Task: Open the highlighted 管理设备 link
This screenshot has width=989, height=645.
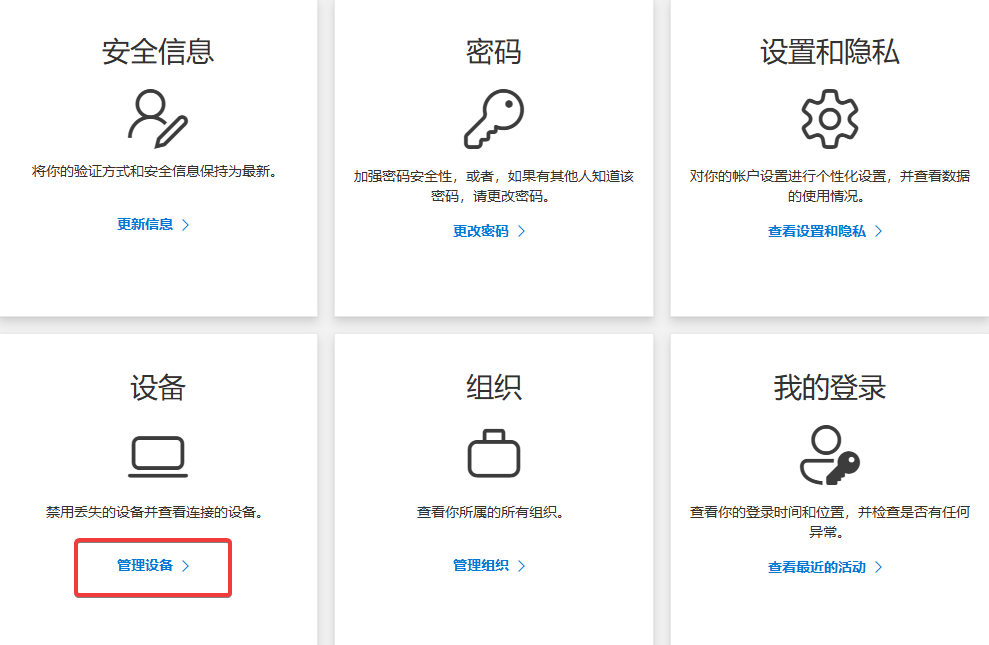Action: pyautogui.click(x=145, y=564)
